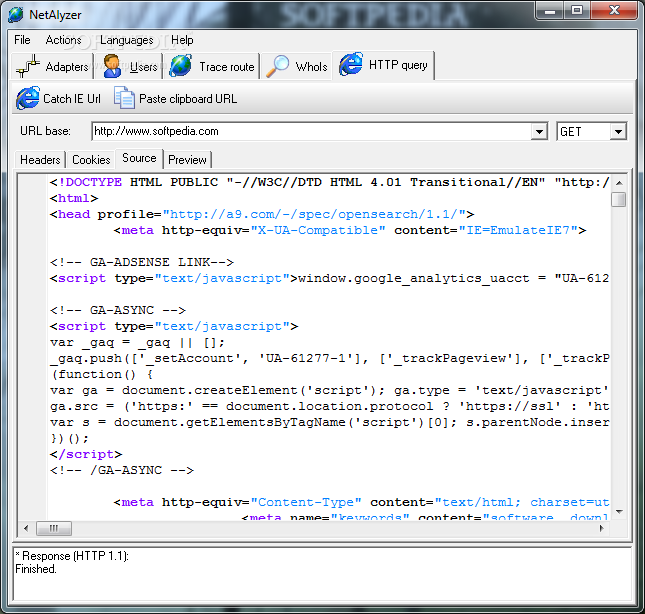
Task: Click the /GA-ASYNC closing comment line
Action: (121, 470)
